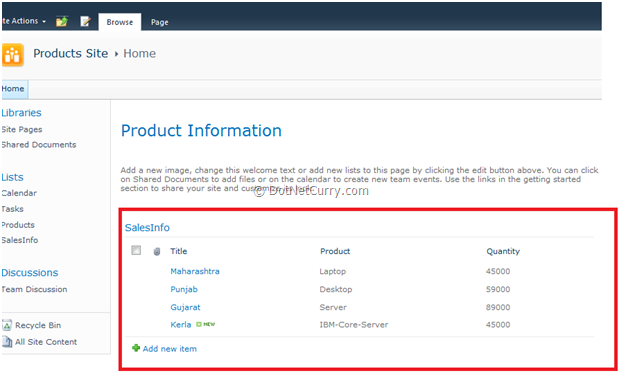Open the Products list in sidebar
The image size is (628, 382).
point(18,225)
